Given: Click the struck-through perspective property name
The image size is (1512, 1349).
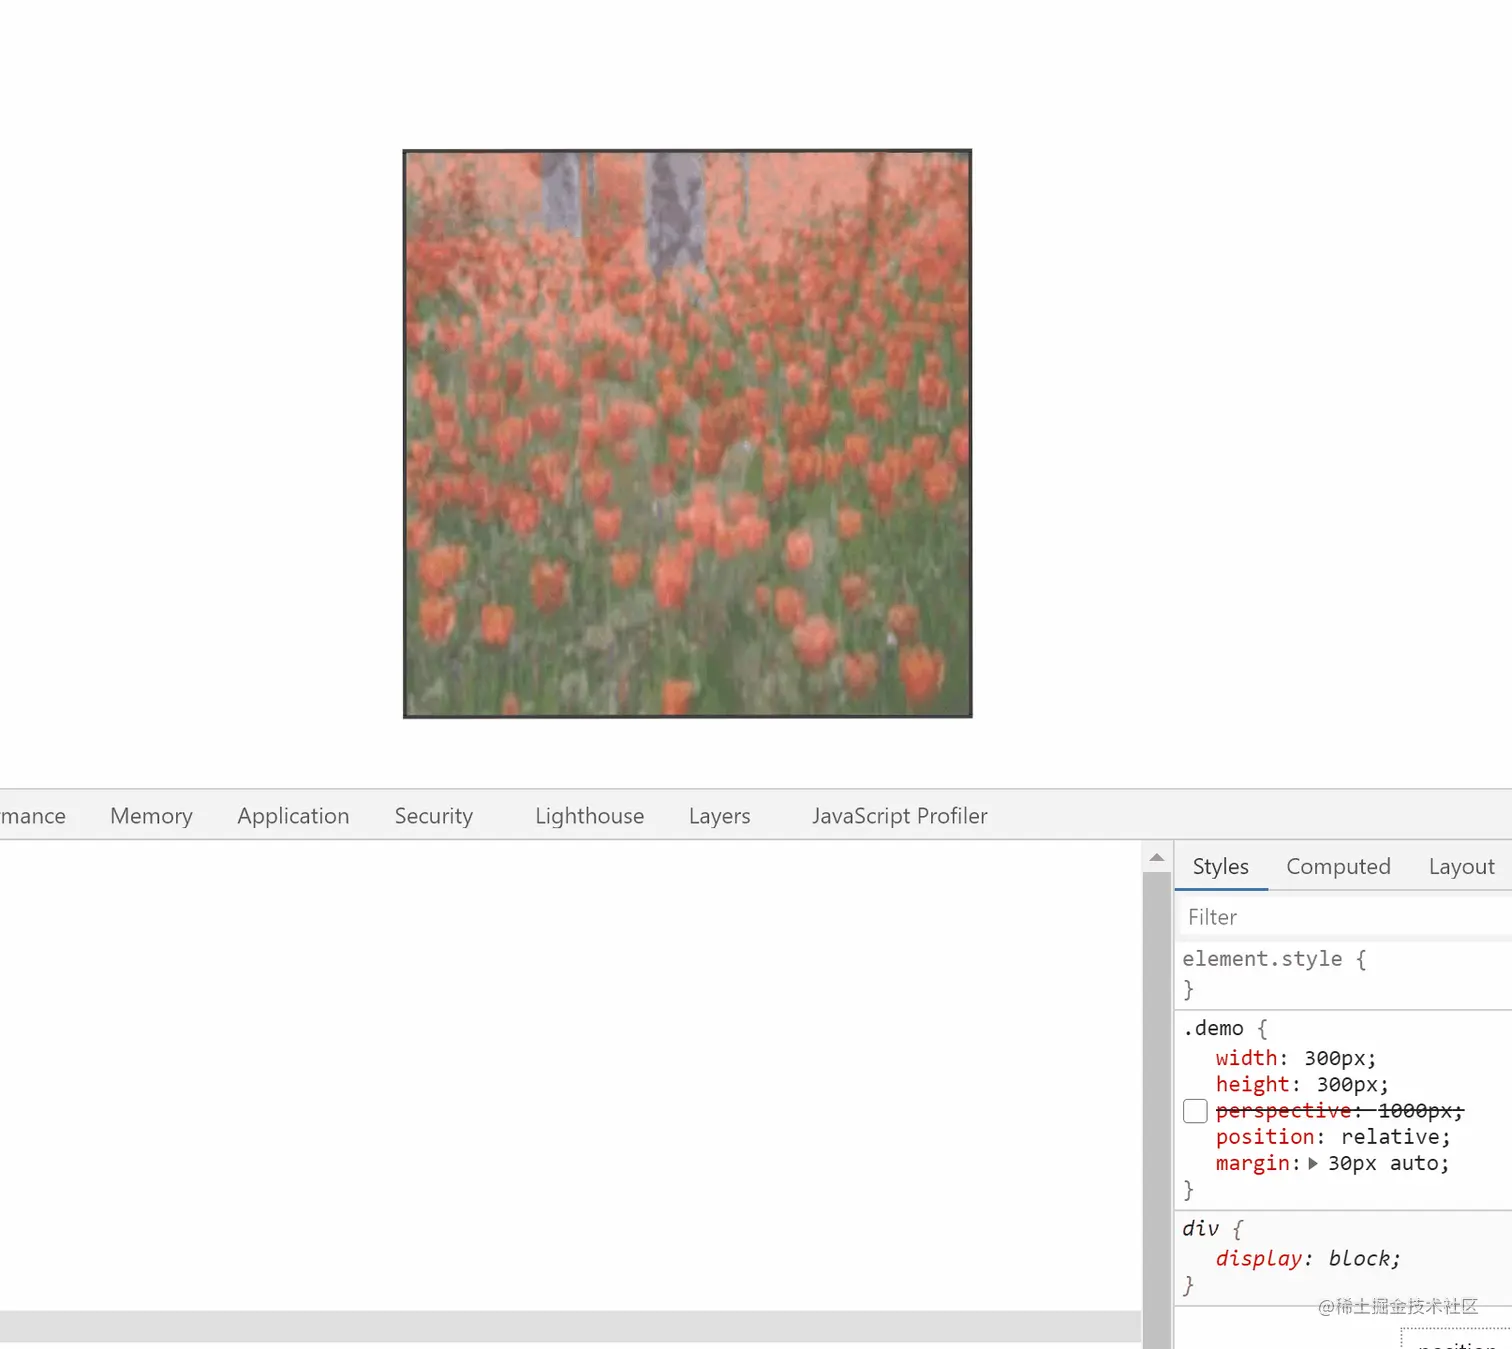Looking at the screenshot, I should [1284, 1111].
